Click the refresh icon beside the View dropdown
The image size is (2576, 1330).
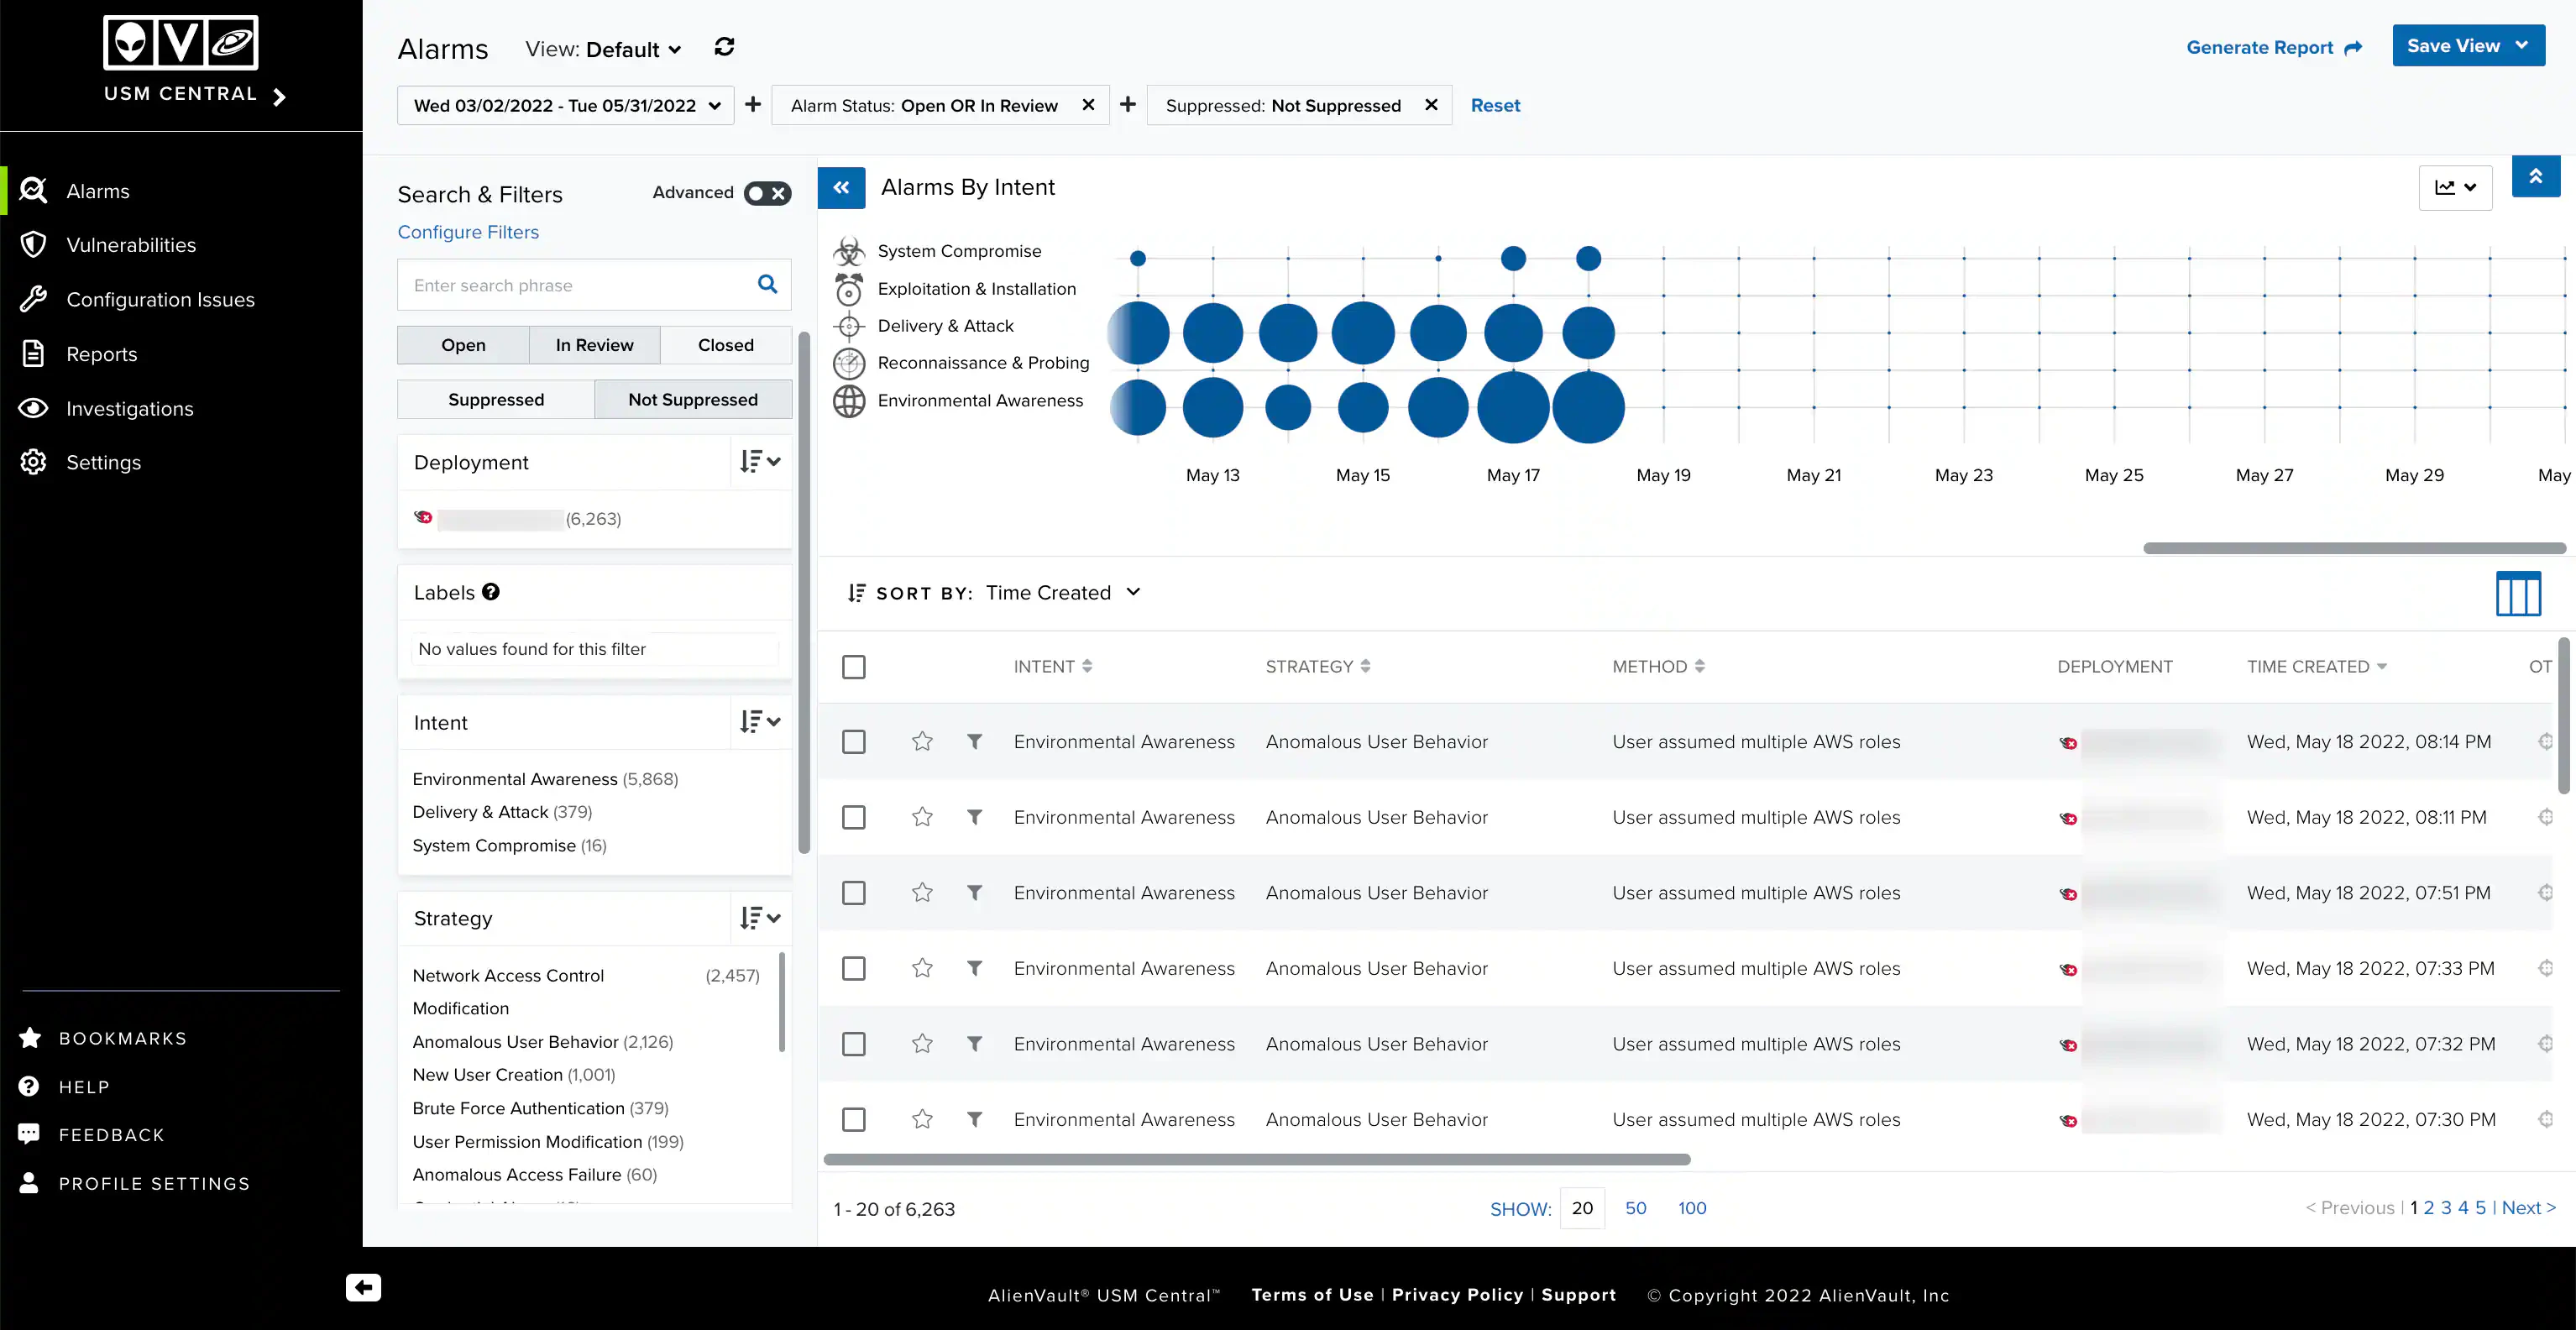(x=724, y=48)
